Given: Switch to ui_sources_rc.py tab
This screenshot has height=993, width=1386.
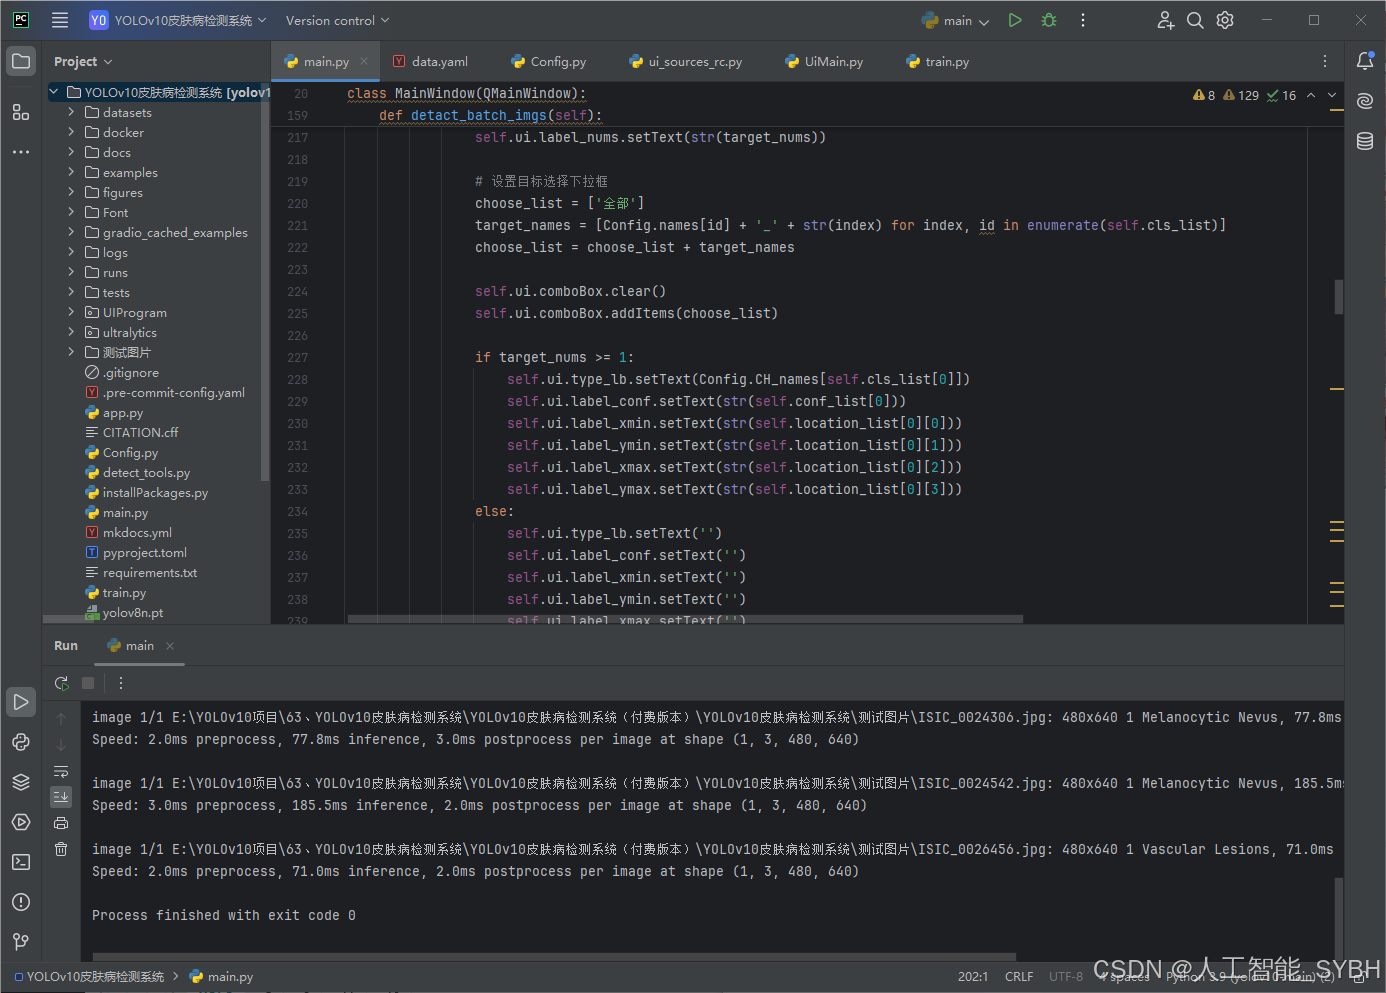Looking at the screenshot, I should pos(686,61).
